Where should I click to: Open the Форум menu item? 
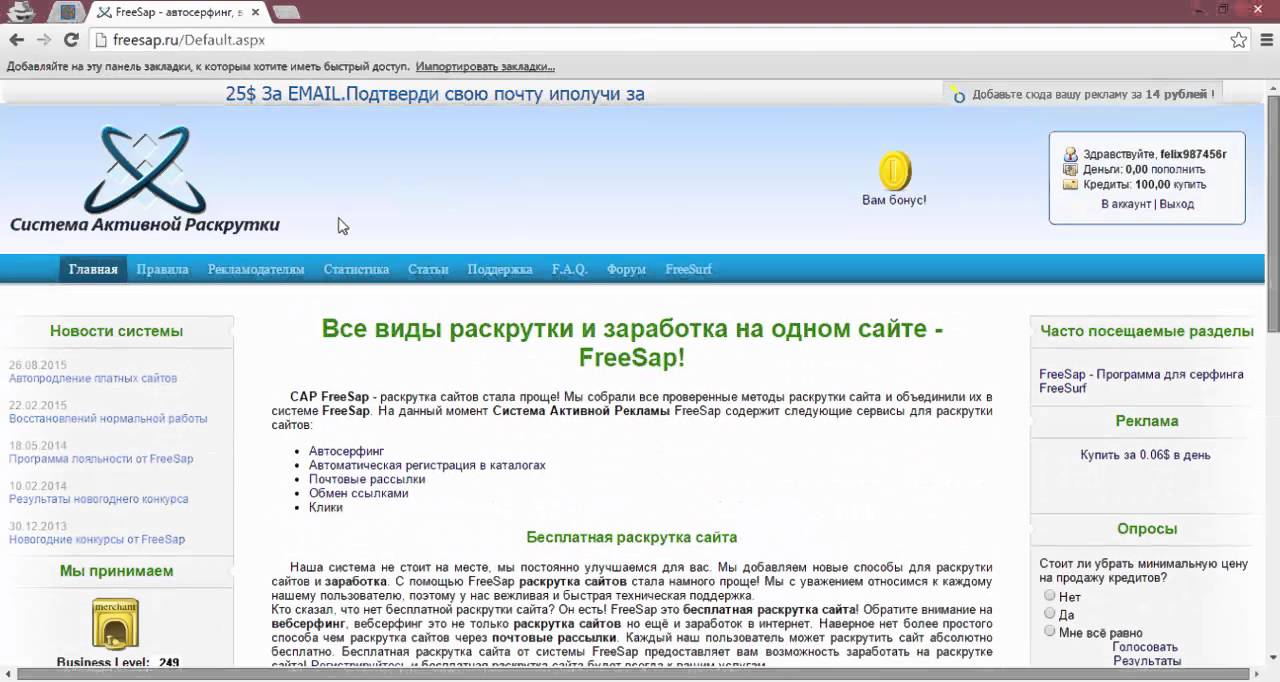[626, 269]
